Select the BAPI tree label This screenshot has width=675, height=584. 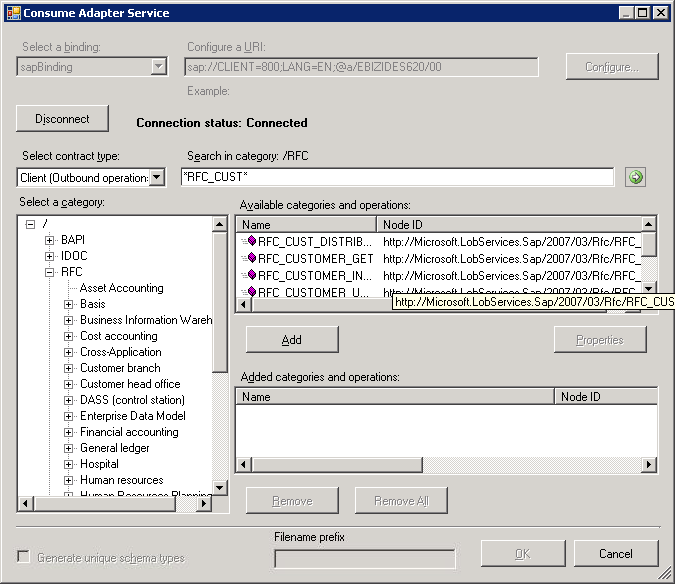[73, 240]
